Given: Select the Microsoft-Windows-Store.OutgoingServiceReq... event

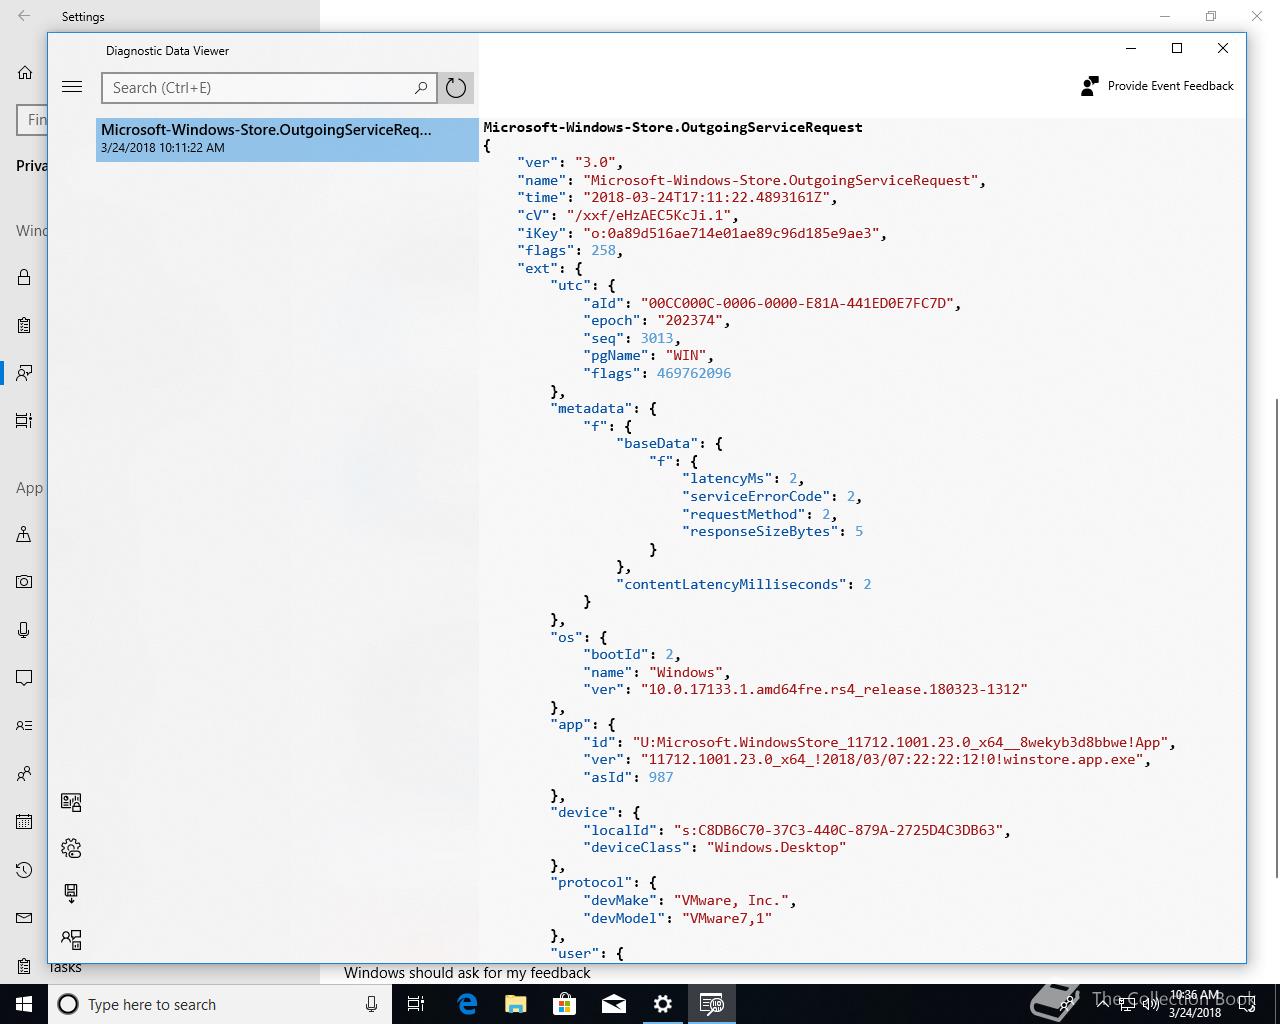Looking at the screenshot, I should click(287, 139).
